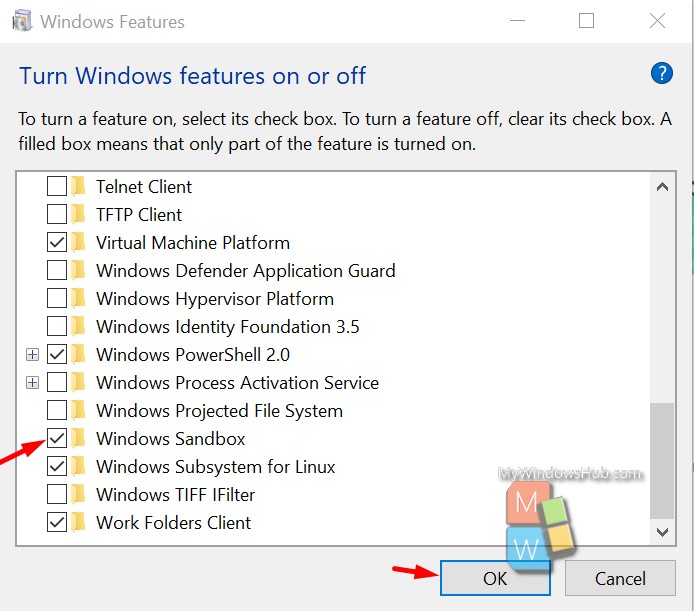Enable the TFTP Client checkbox

pos(57,214)
